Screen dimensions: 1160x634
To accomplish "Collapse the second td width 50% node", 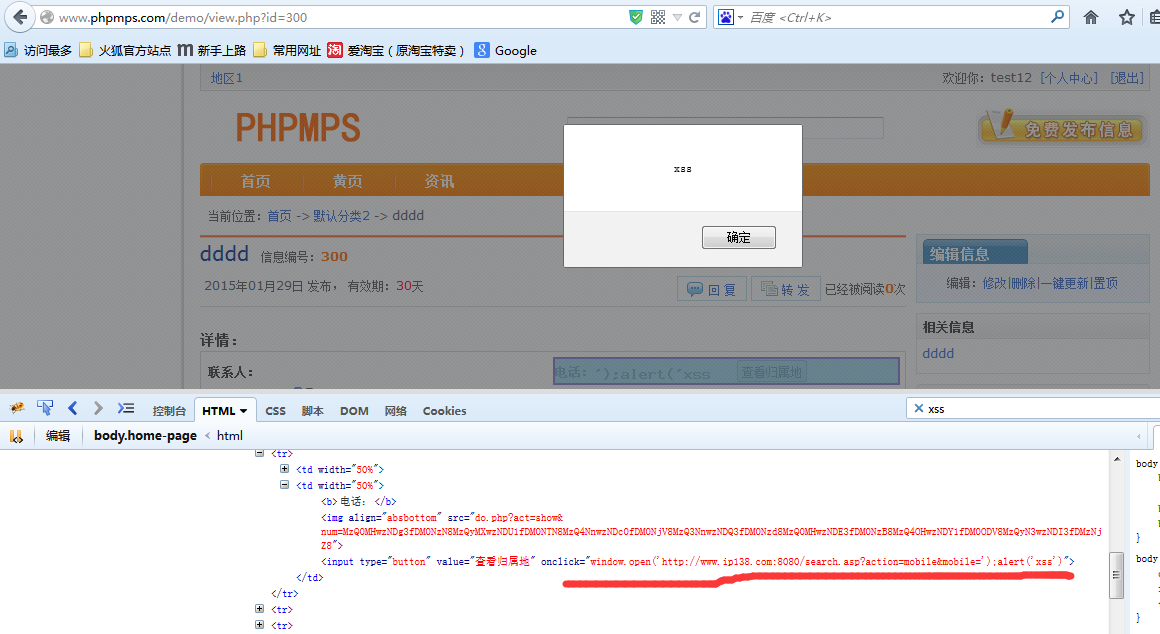I will [x=284, y=485].
